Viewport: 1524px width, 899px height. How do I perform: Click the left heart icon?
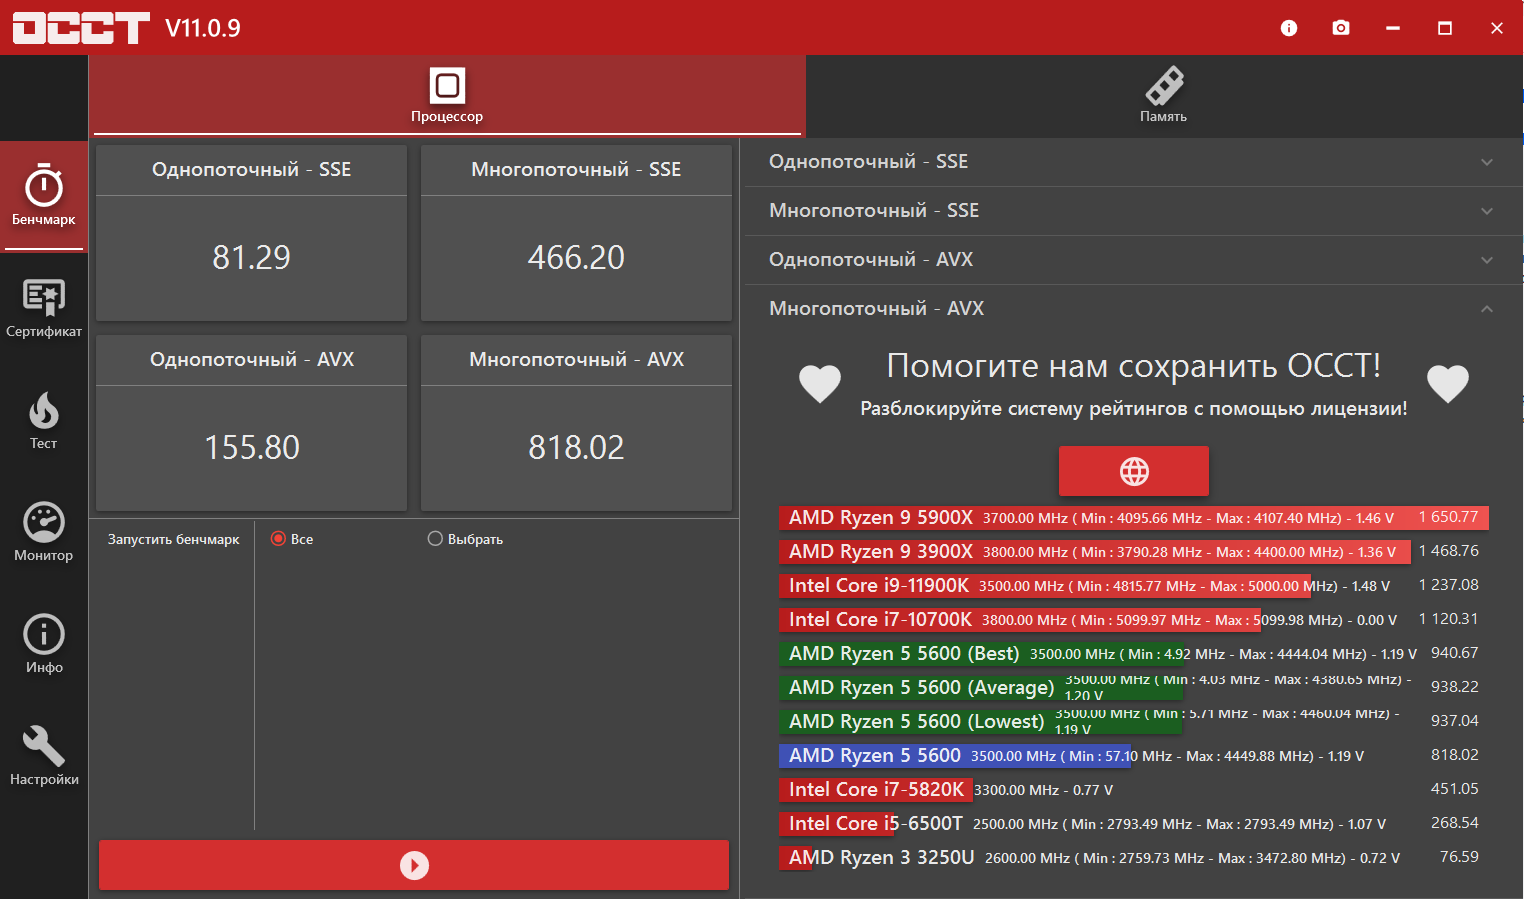820,384
